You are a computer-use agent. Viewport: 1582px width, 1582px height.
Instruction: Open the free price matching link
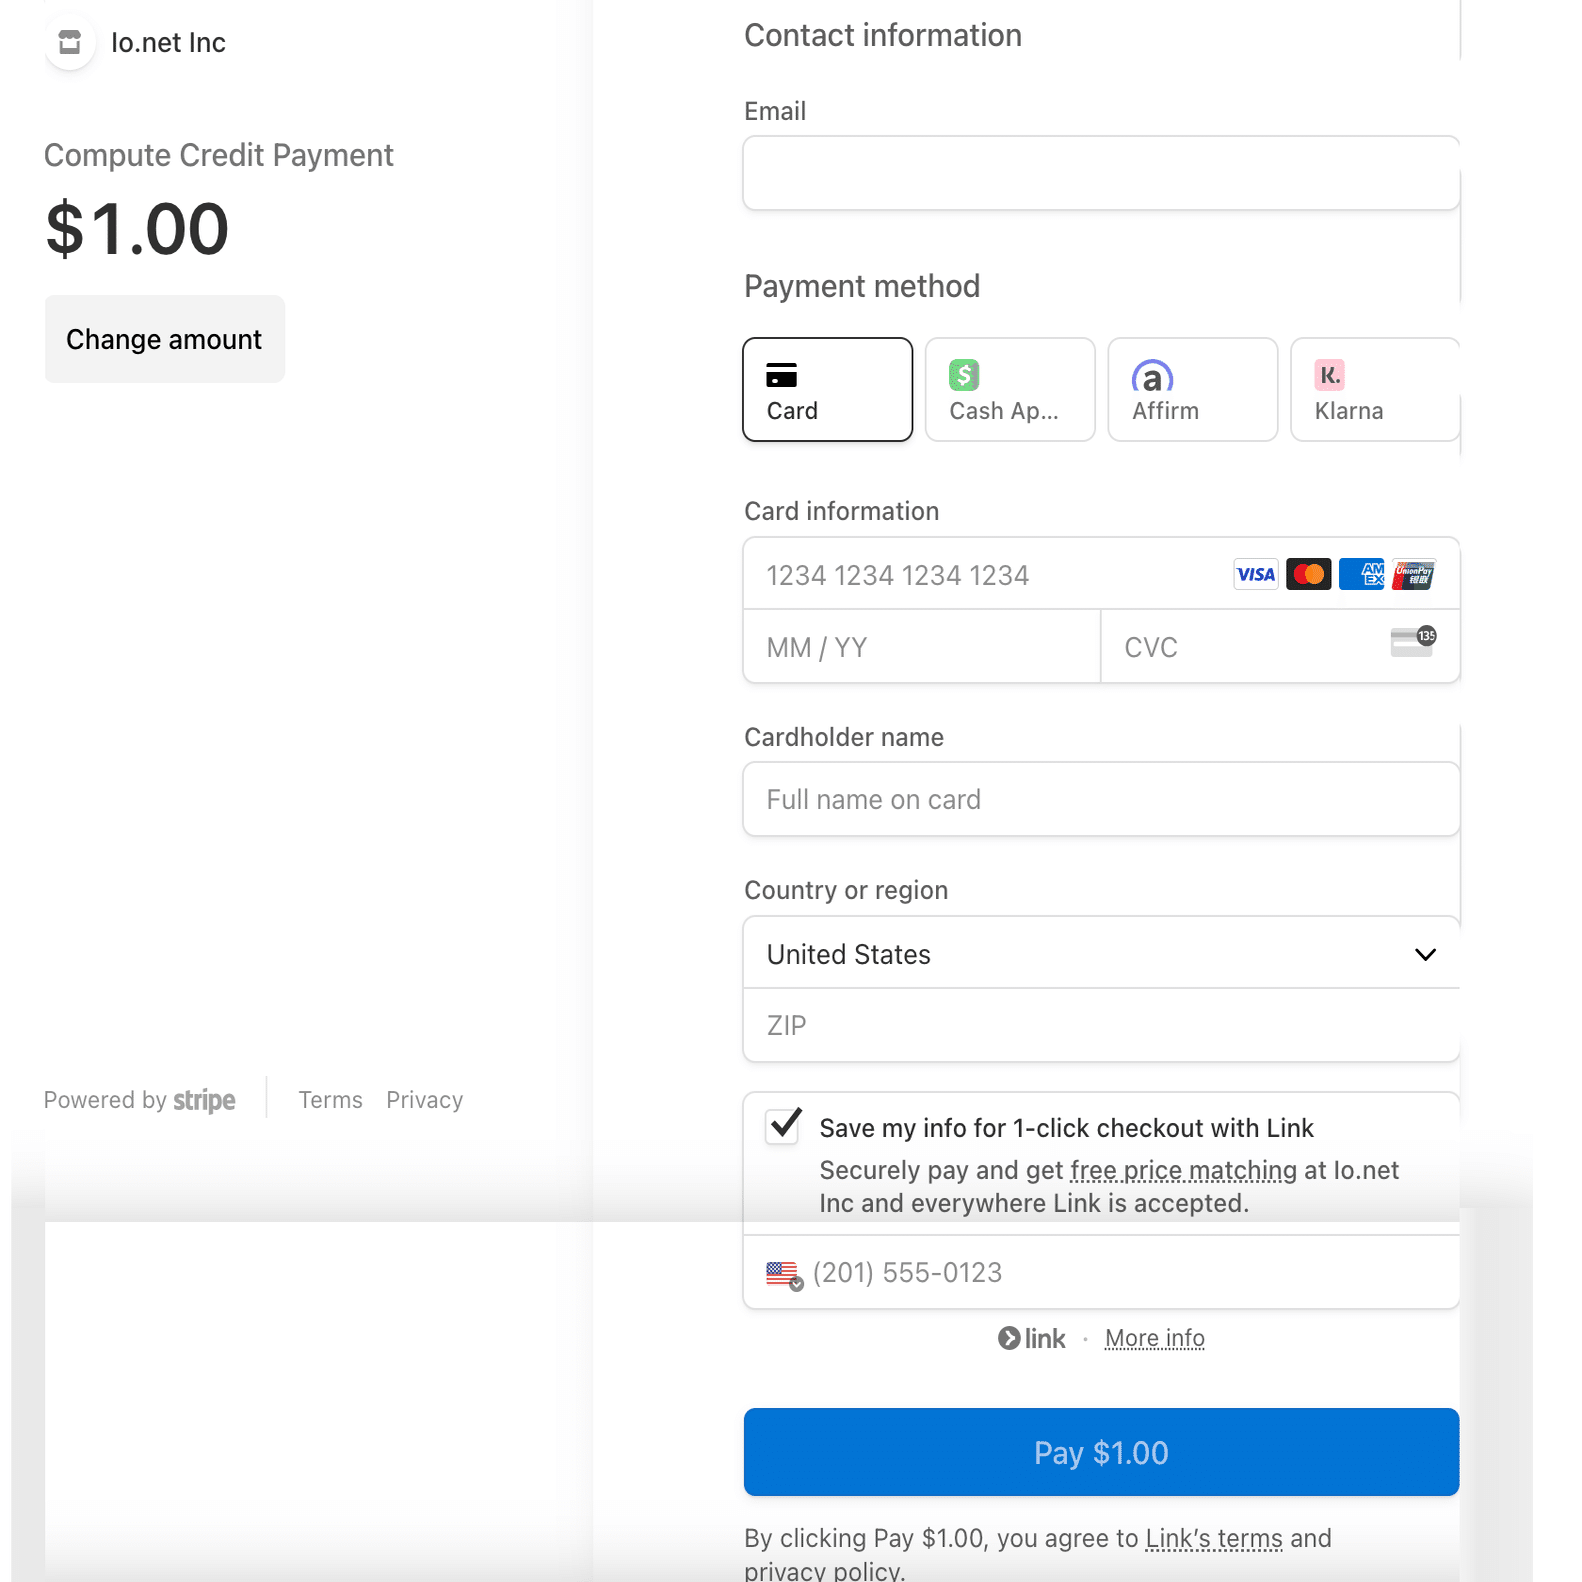click(1183, 1170)
